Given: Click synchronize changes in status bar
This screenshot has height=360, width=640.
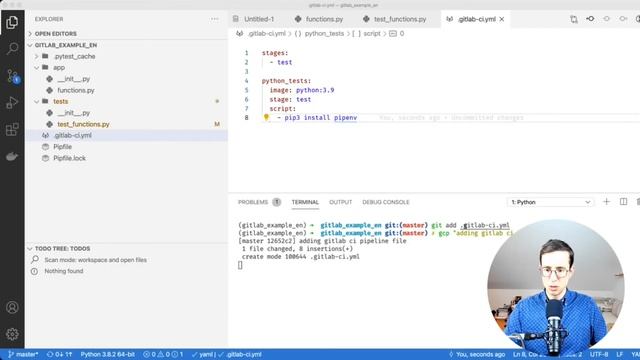Looking at the screenshot, I should coord(59,354).
